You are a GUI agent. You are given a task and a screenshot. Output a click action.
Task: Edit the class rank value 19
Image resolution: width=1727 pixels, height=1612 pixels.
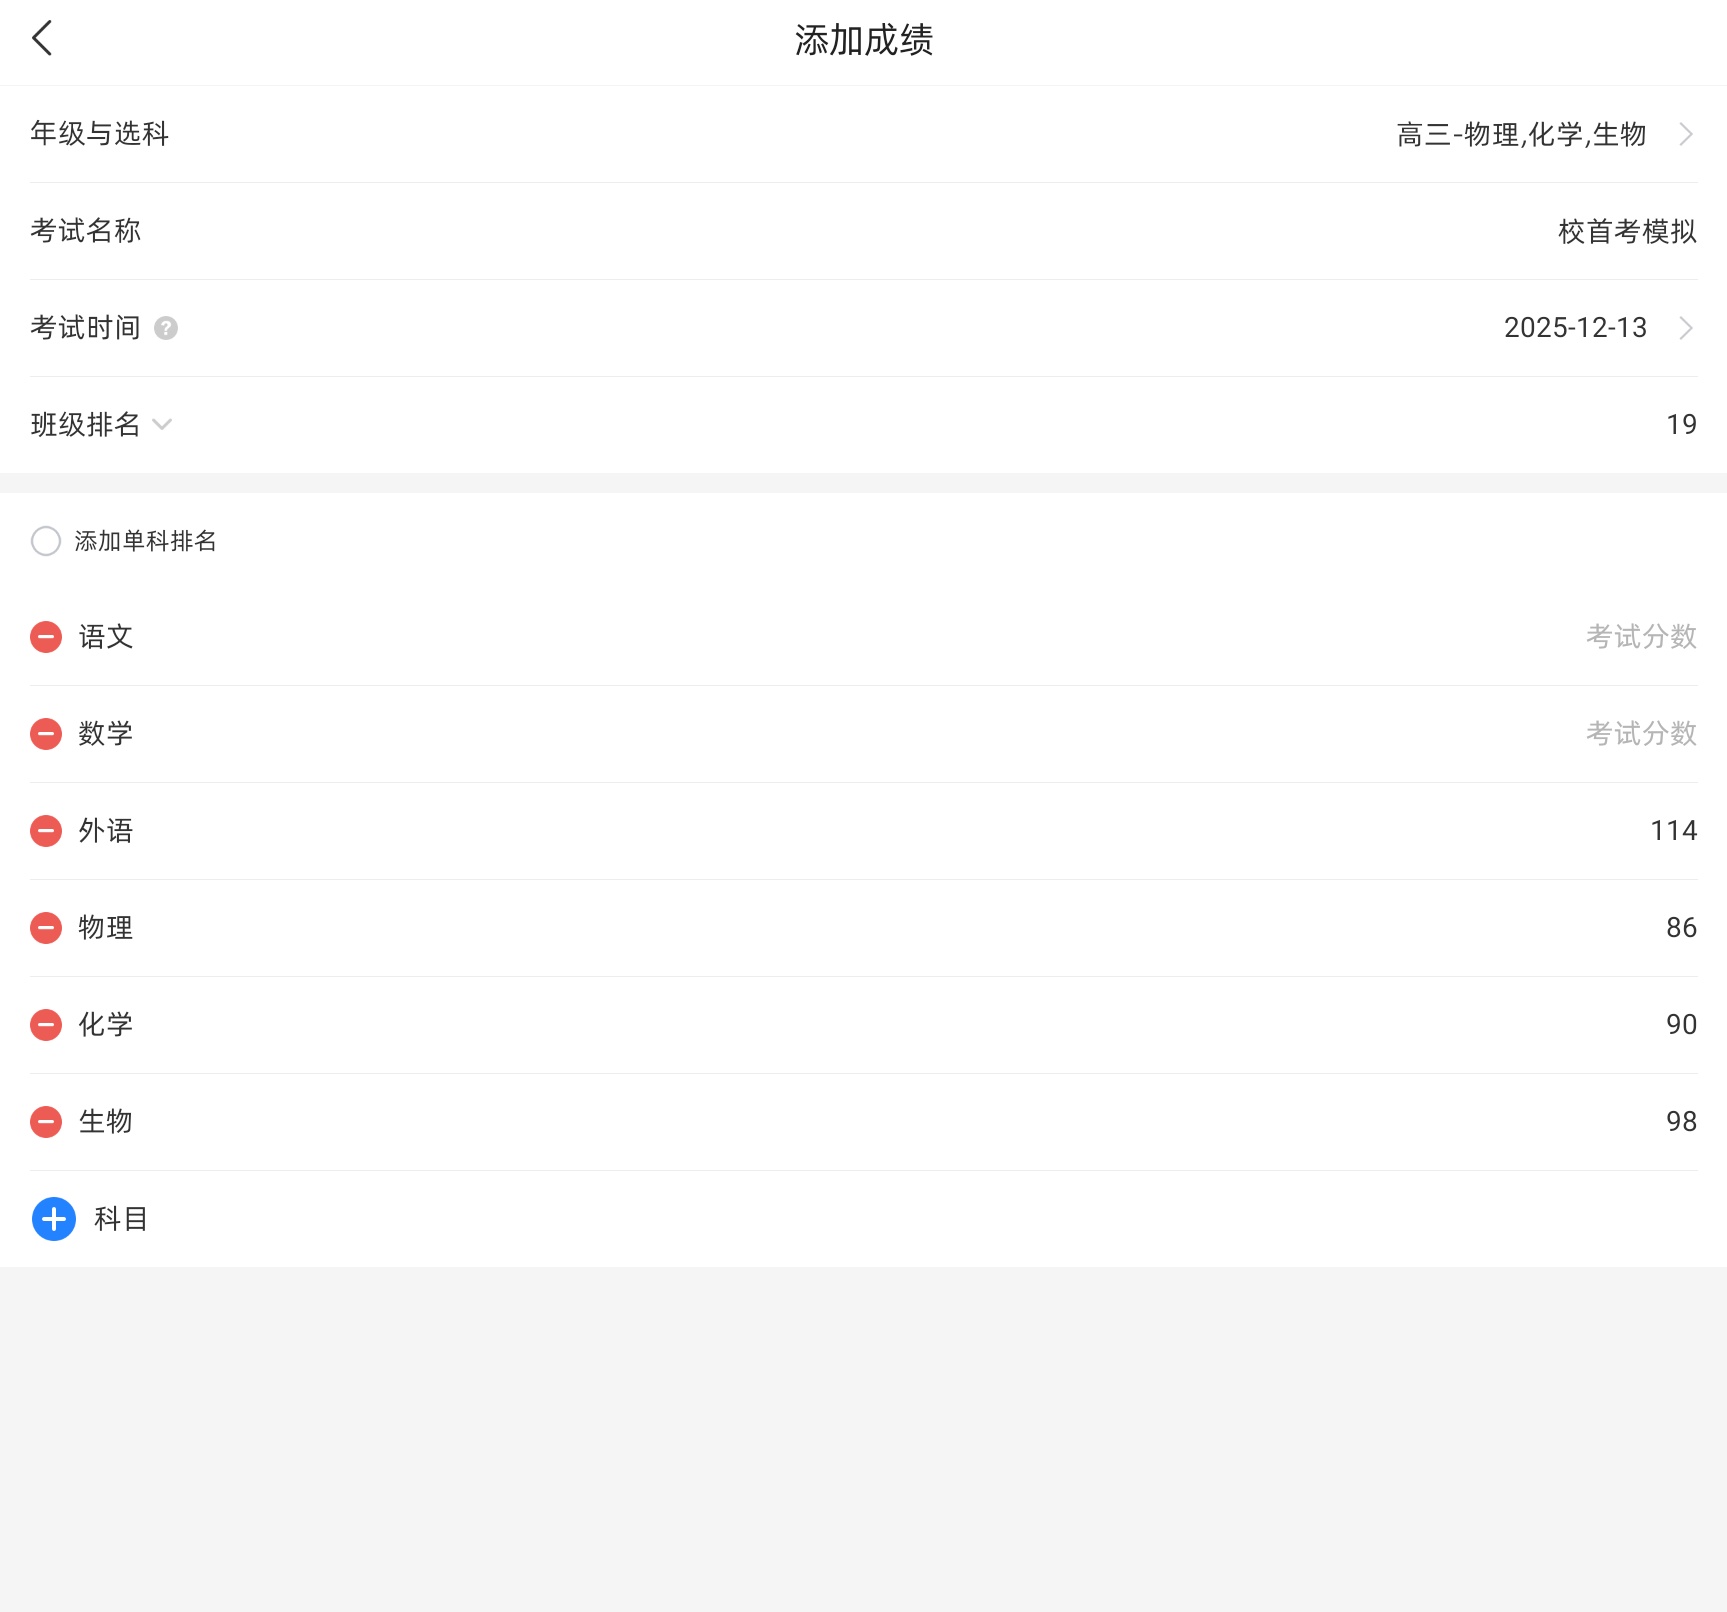(x=1681, y=425)
